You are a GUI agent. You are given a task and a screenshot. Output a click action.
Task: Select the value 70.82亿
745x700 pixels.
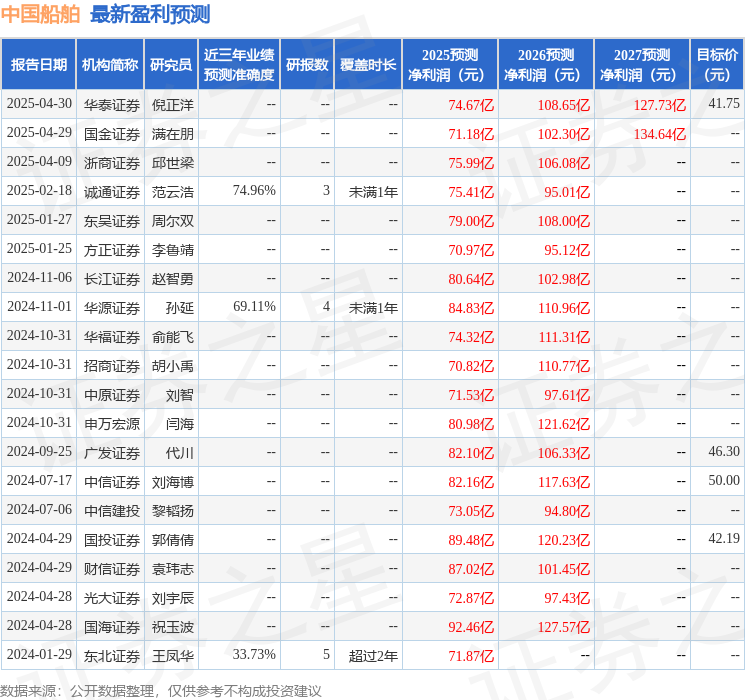point(471,366)
